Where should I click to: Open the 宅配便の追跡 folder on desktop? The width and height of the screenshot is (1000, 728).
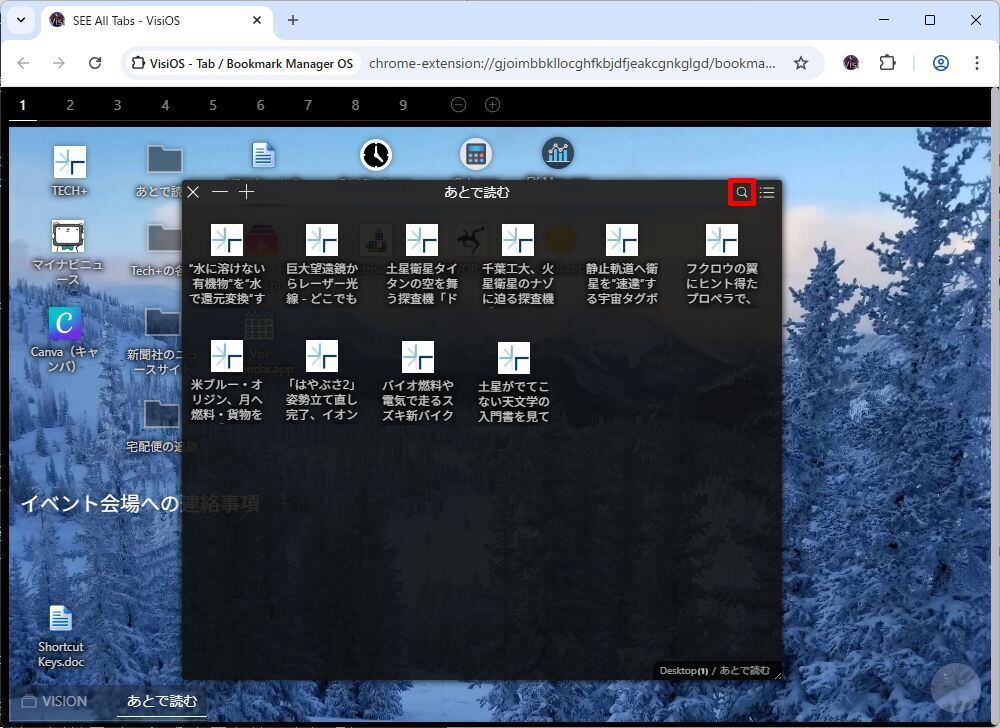click(x=159, y=426)
